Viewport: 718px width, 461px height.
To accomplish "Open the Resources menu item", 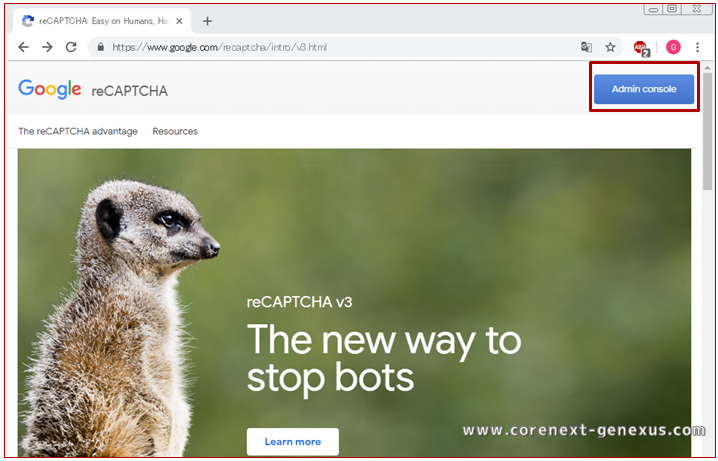I will click(175, 131).
